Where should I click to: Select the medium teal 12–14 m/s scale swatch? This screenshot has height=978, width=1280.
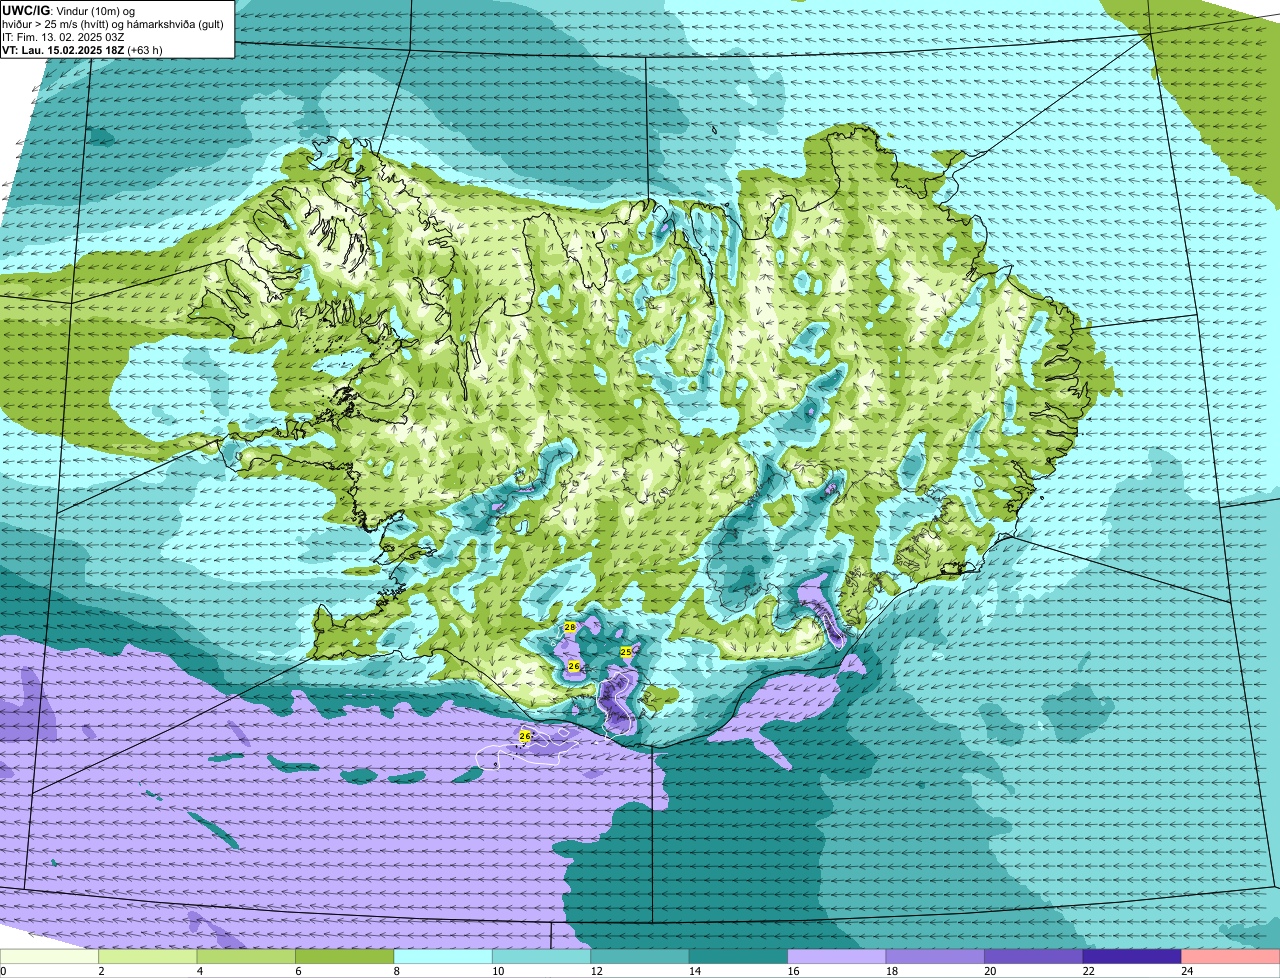click(x=640, y=957)
